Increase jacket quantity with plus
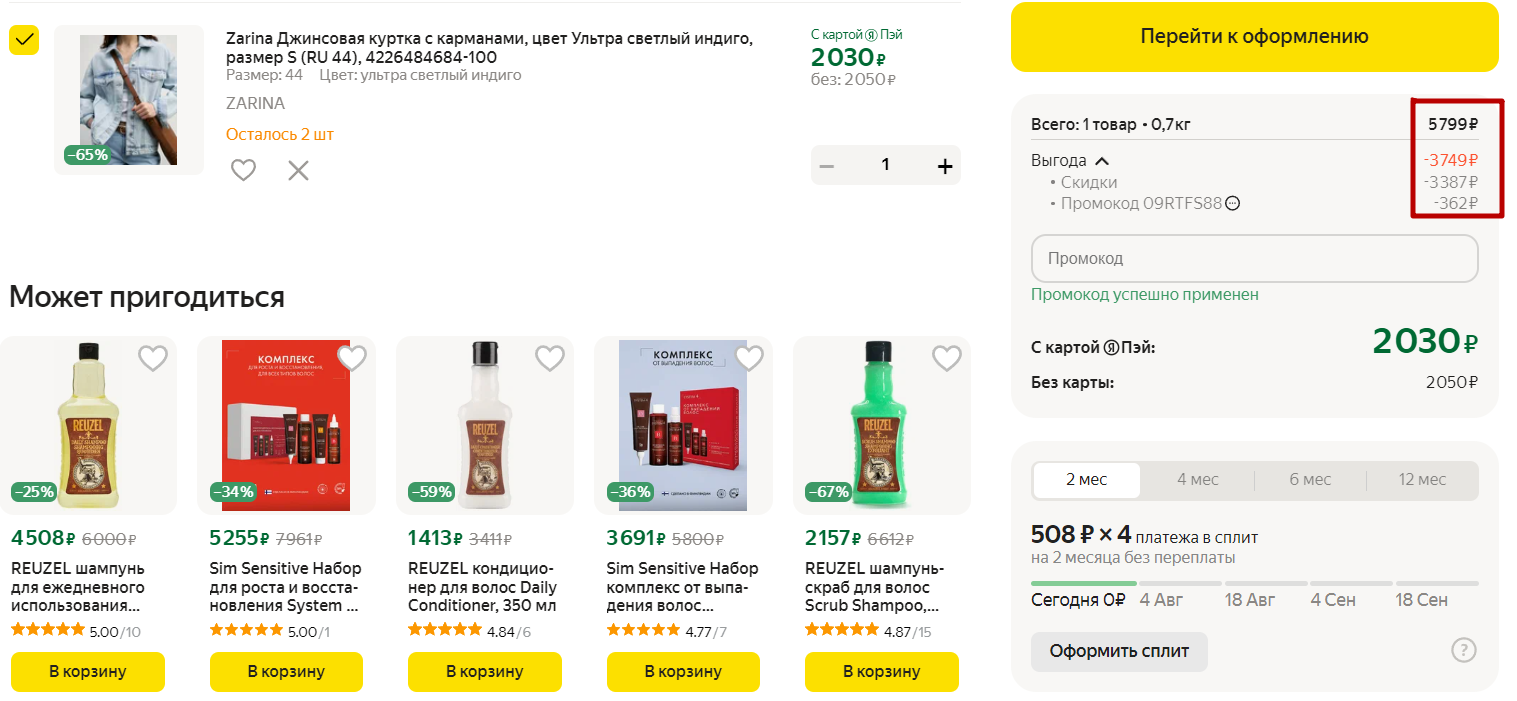This screenshot has width=1517, height=701. (945, 166)
